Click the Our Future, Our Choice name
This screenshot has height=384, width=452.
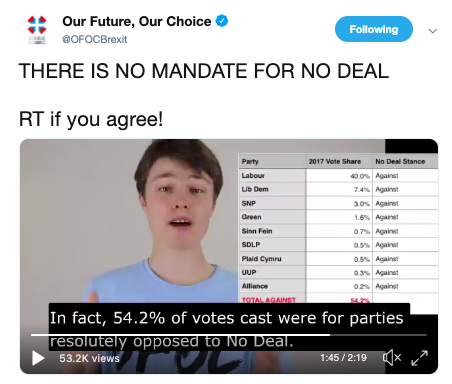(137, 21)
